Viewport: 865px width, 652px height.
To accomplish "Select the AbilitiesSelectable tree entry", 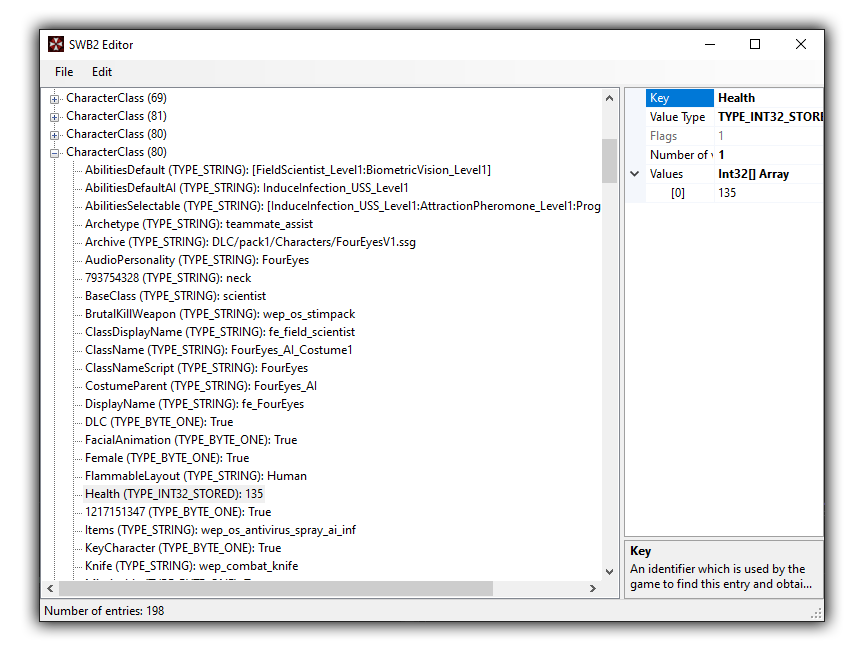I will tap(343, 206).
